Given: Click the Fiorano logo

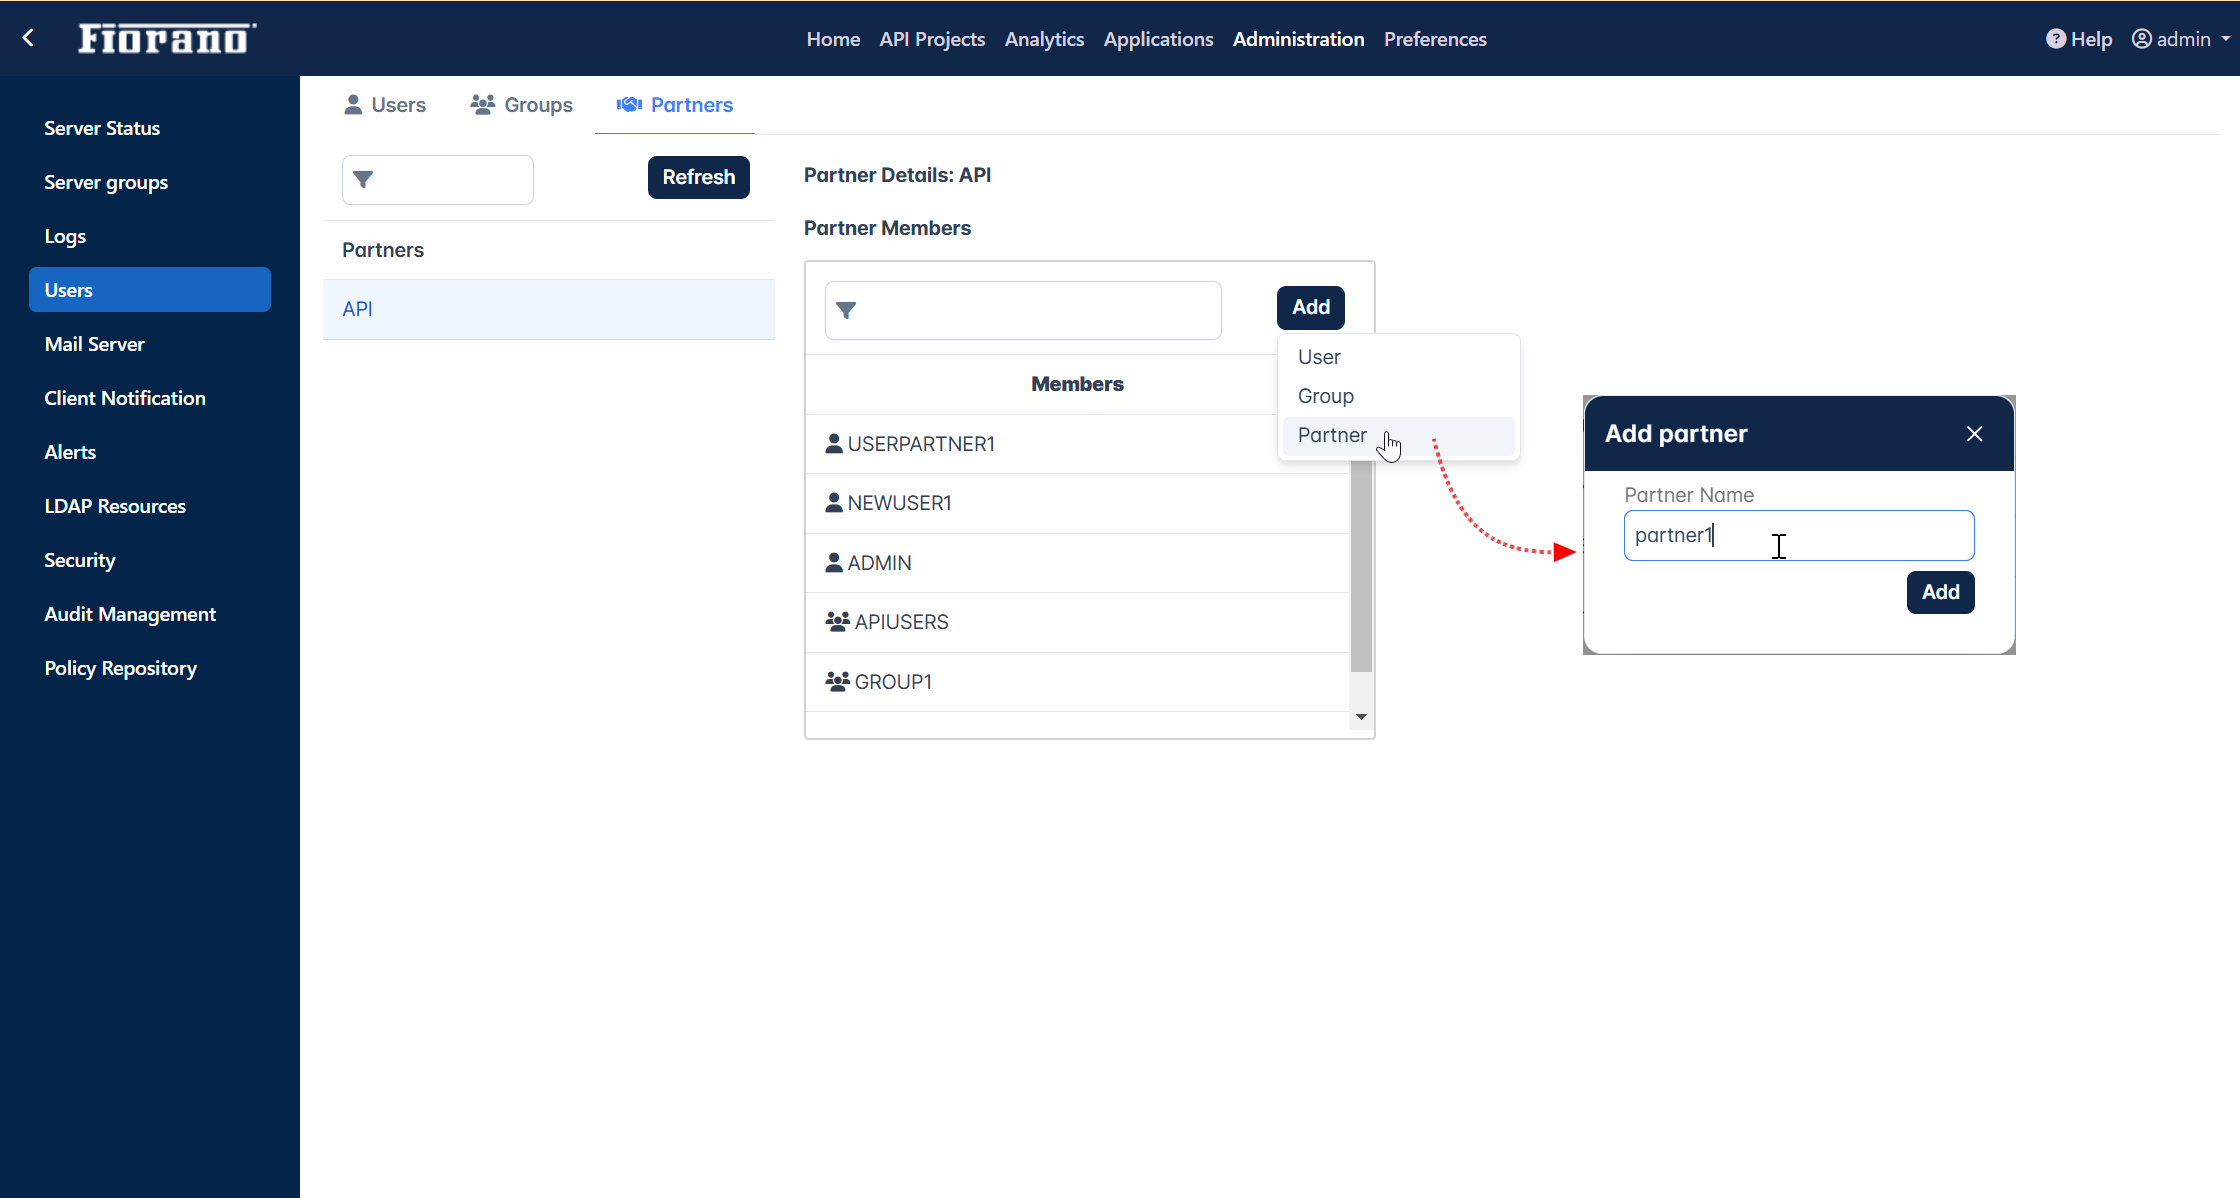Looking at the screenshot, I should pyautogui.click(x=167, y=38).
